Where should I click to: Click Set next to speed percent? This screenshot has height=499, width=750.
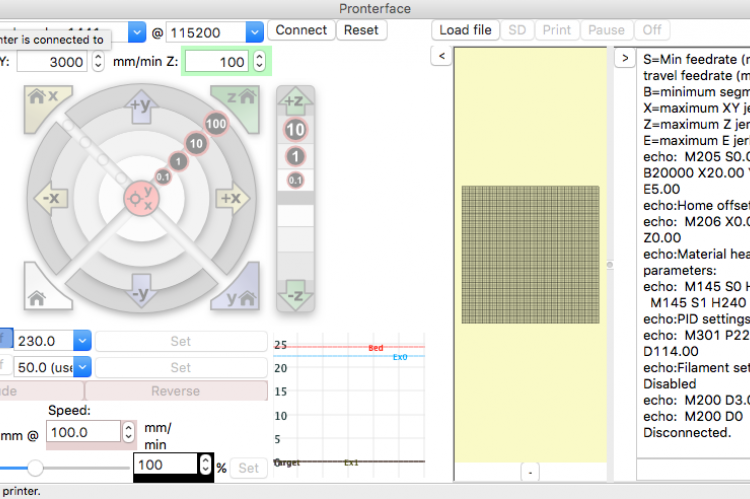tap(248, 468)
